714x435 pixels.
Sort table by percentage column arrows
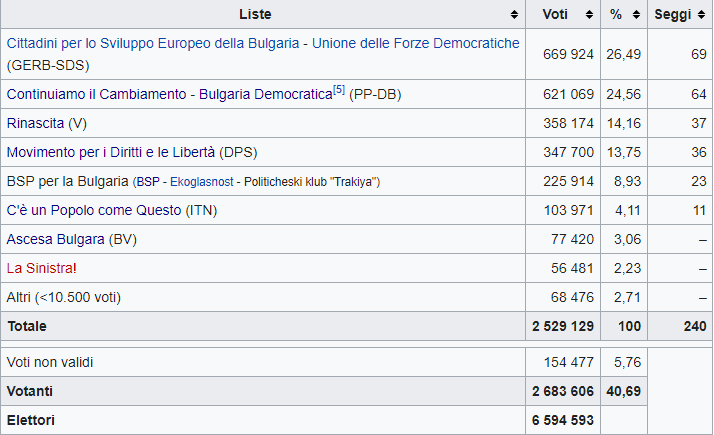point(636,15)
